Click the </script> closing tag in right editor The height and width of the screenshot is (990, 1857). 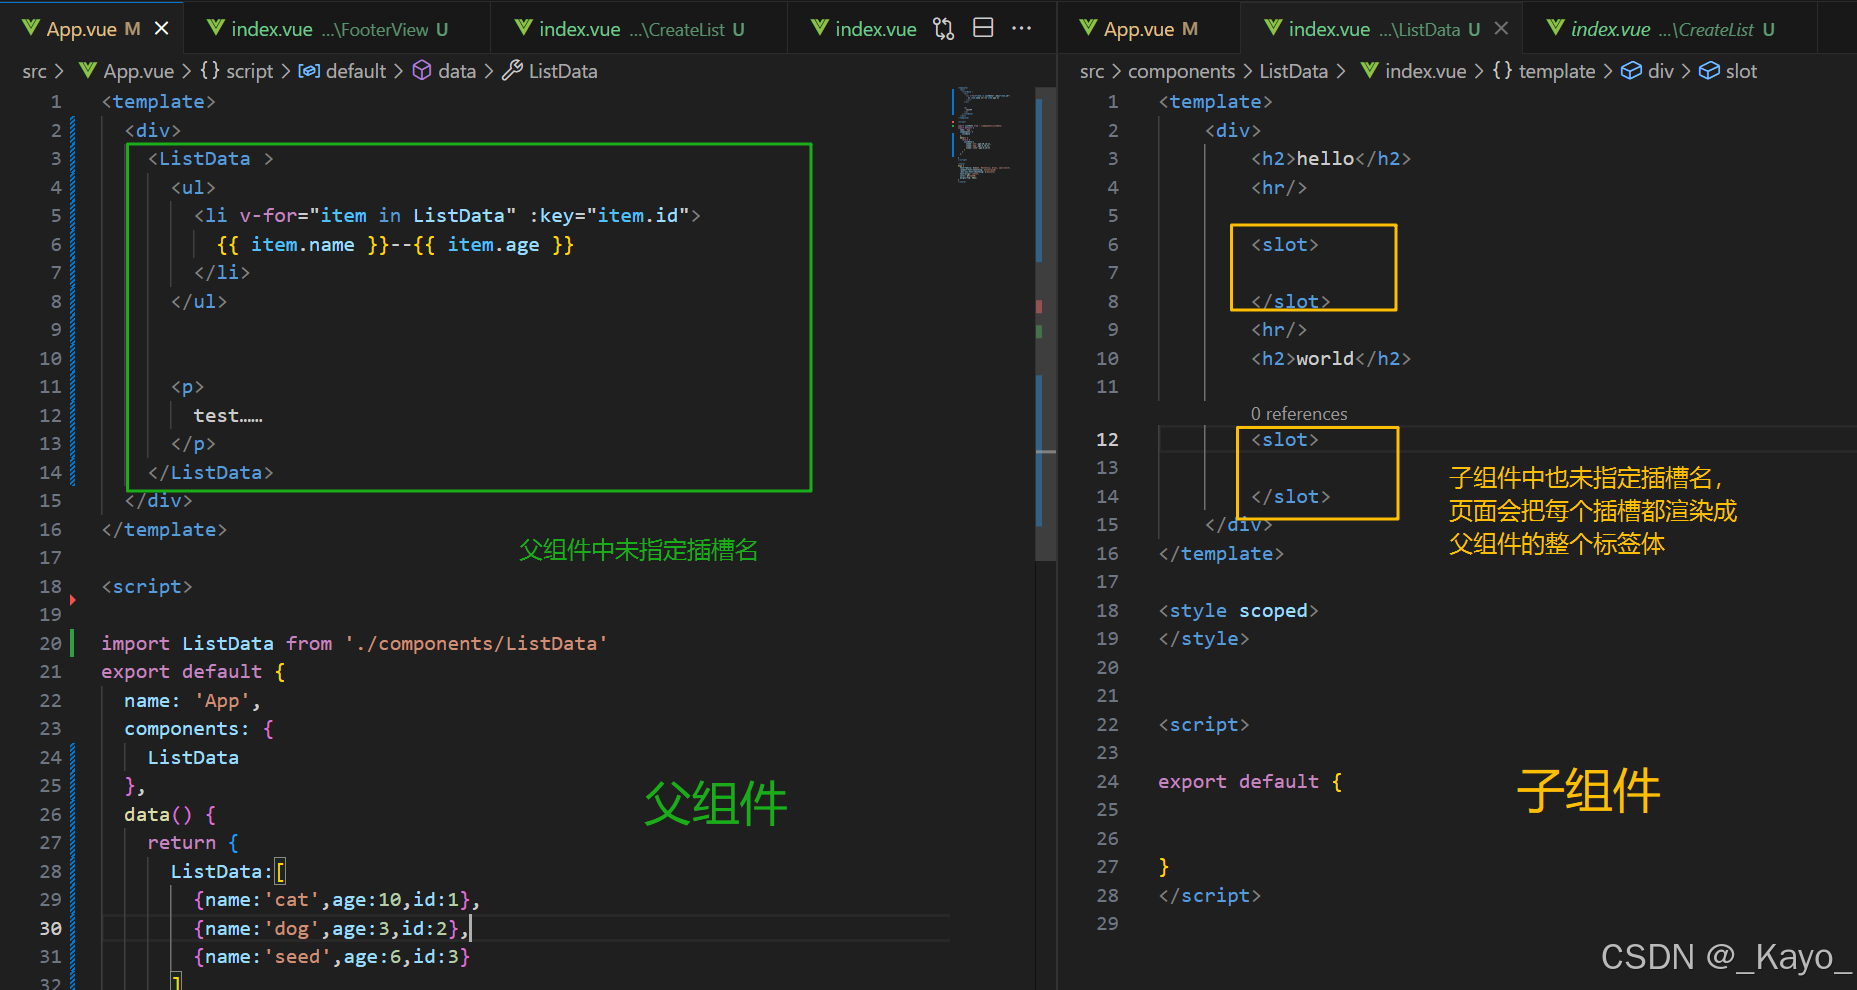1210,895
